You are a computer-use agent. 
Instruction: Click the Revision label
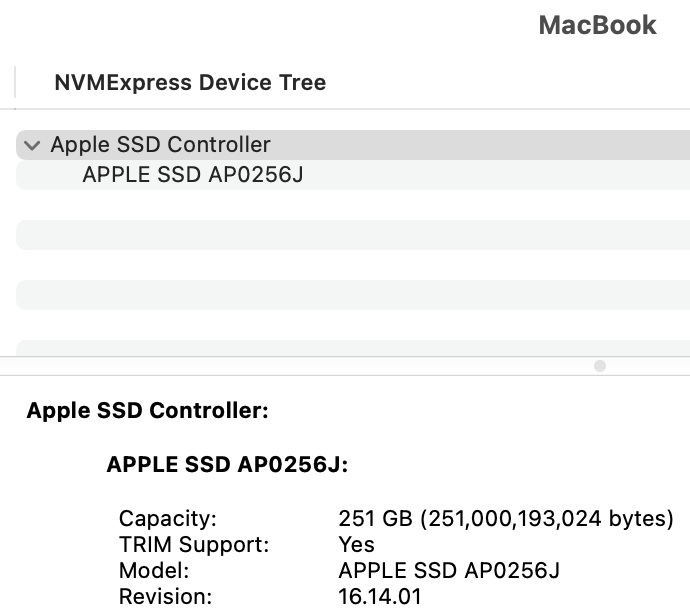[165, 597]
